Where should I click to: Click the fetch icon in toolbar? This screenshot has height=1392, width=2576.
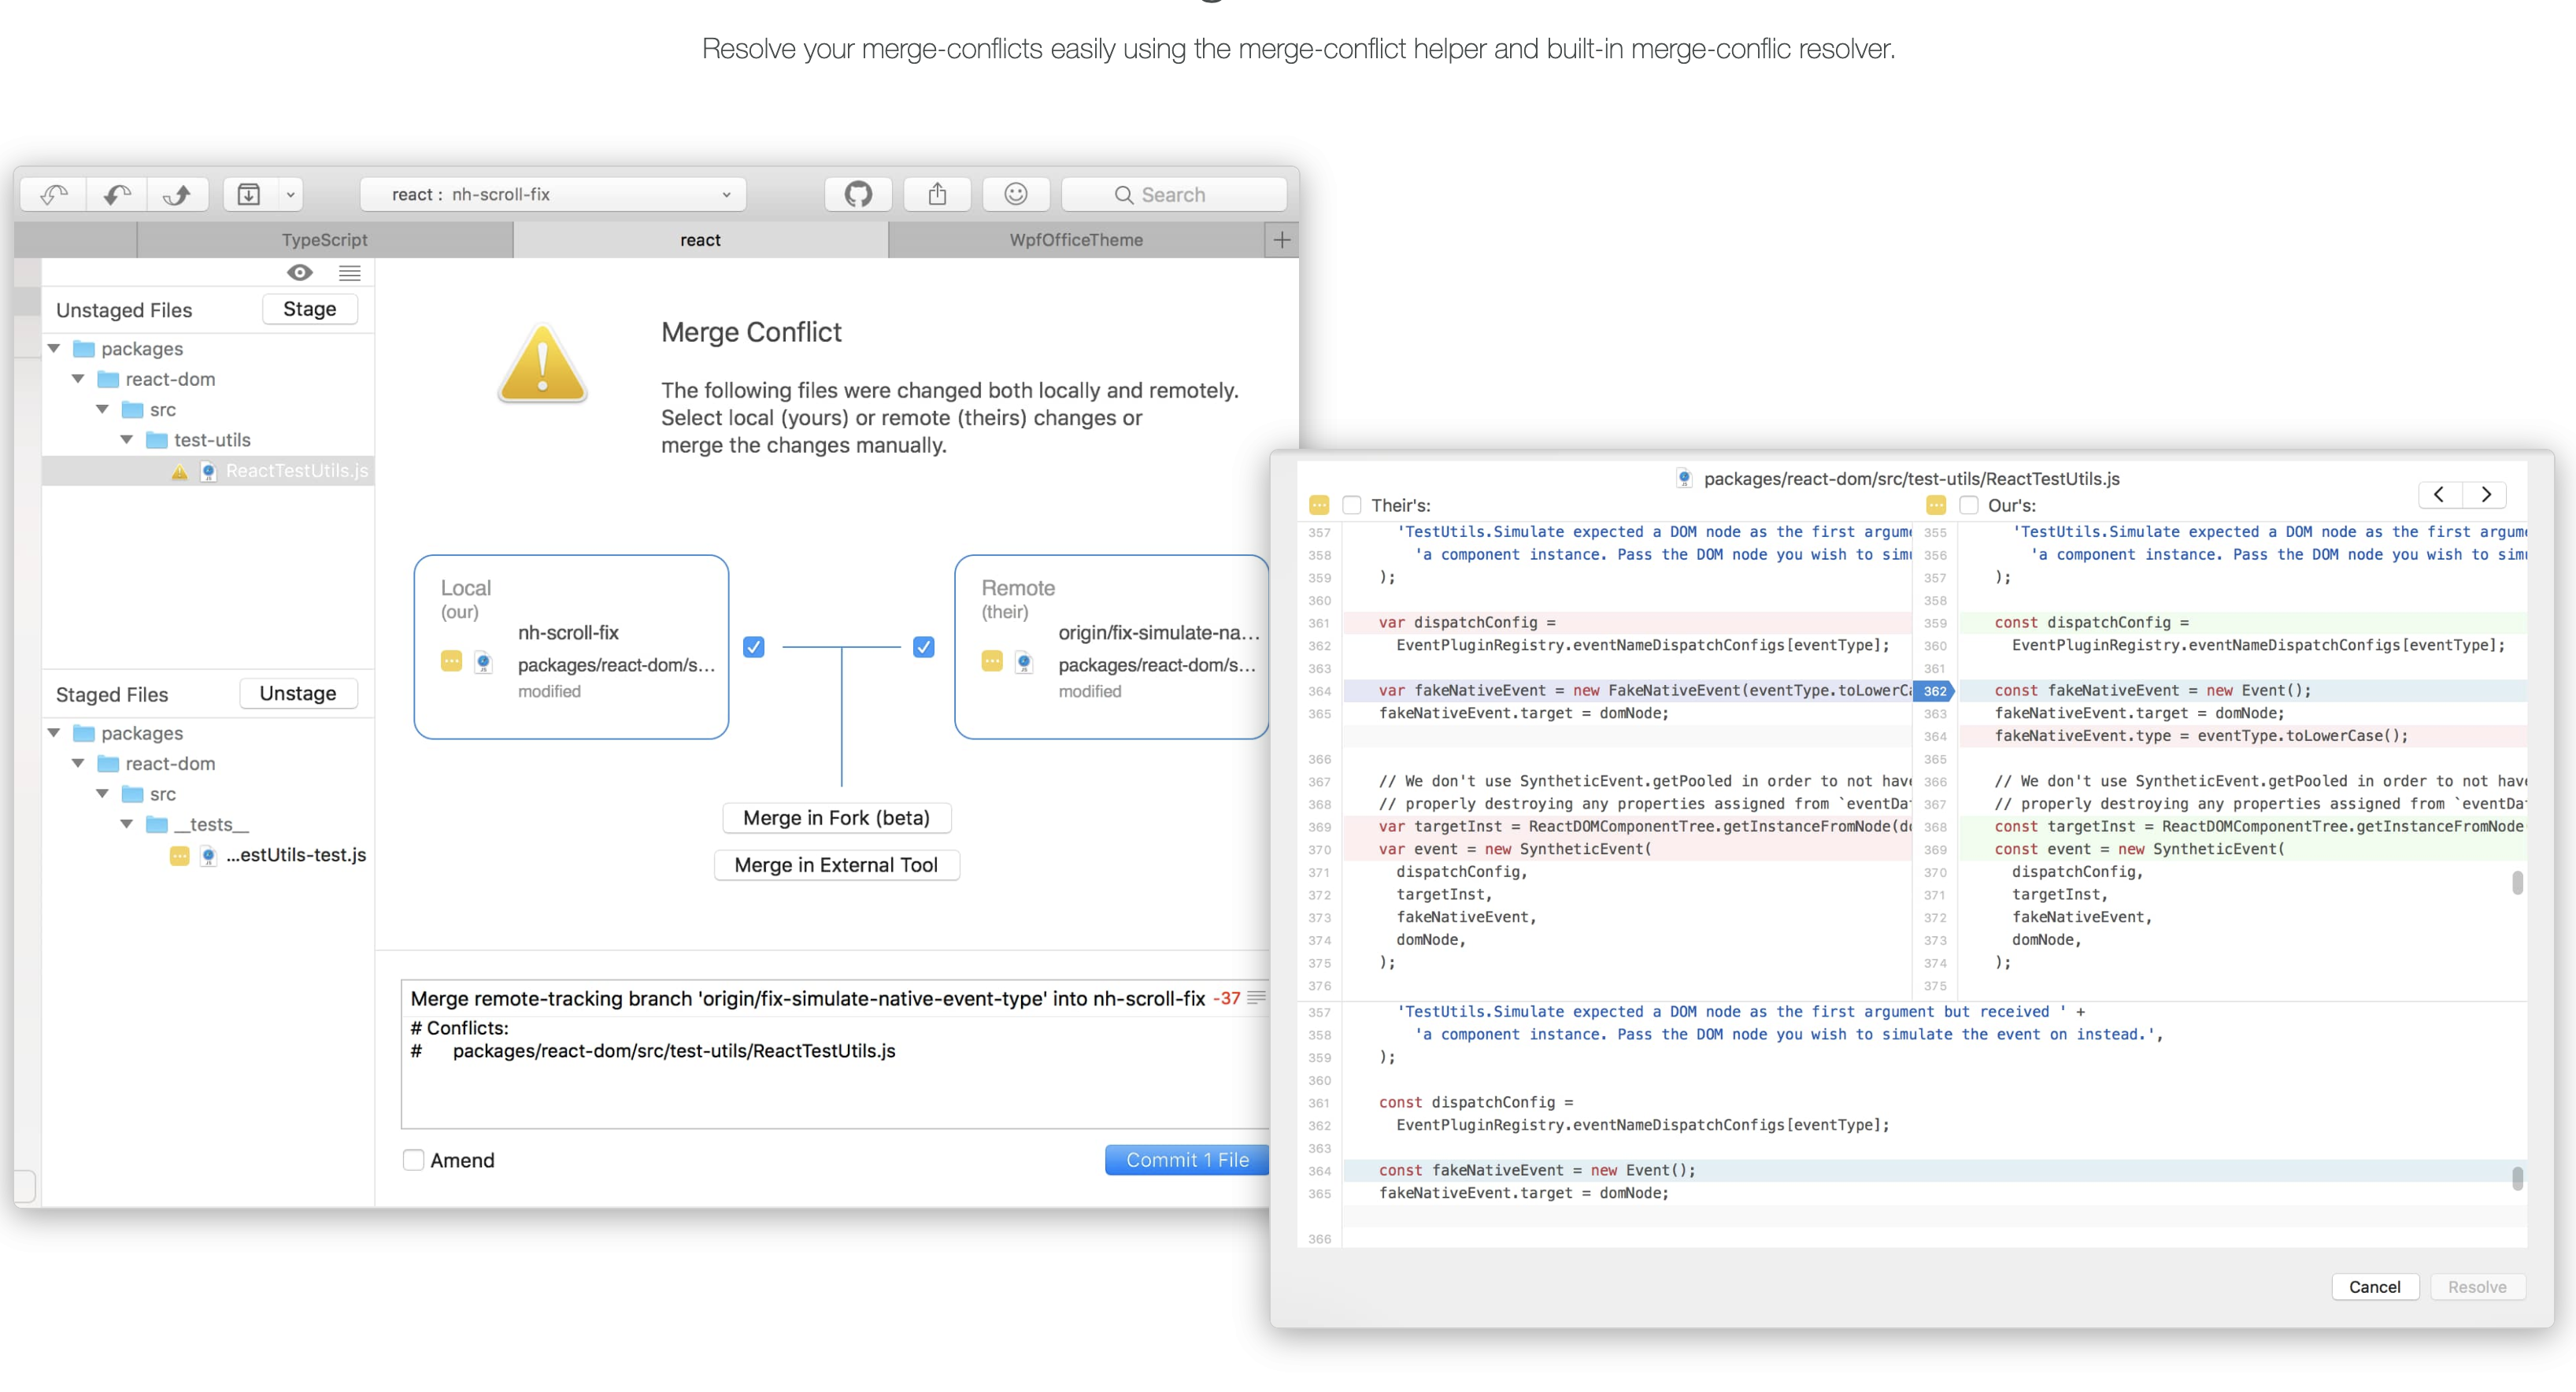(54, 194)
